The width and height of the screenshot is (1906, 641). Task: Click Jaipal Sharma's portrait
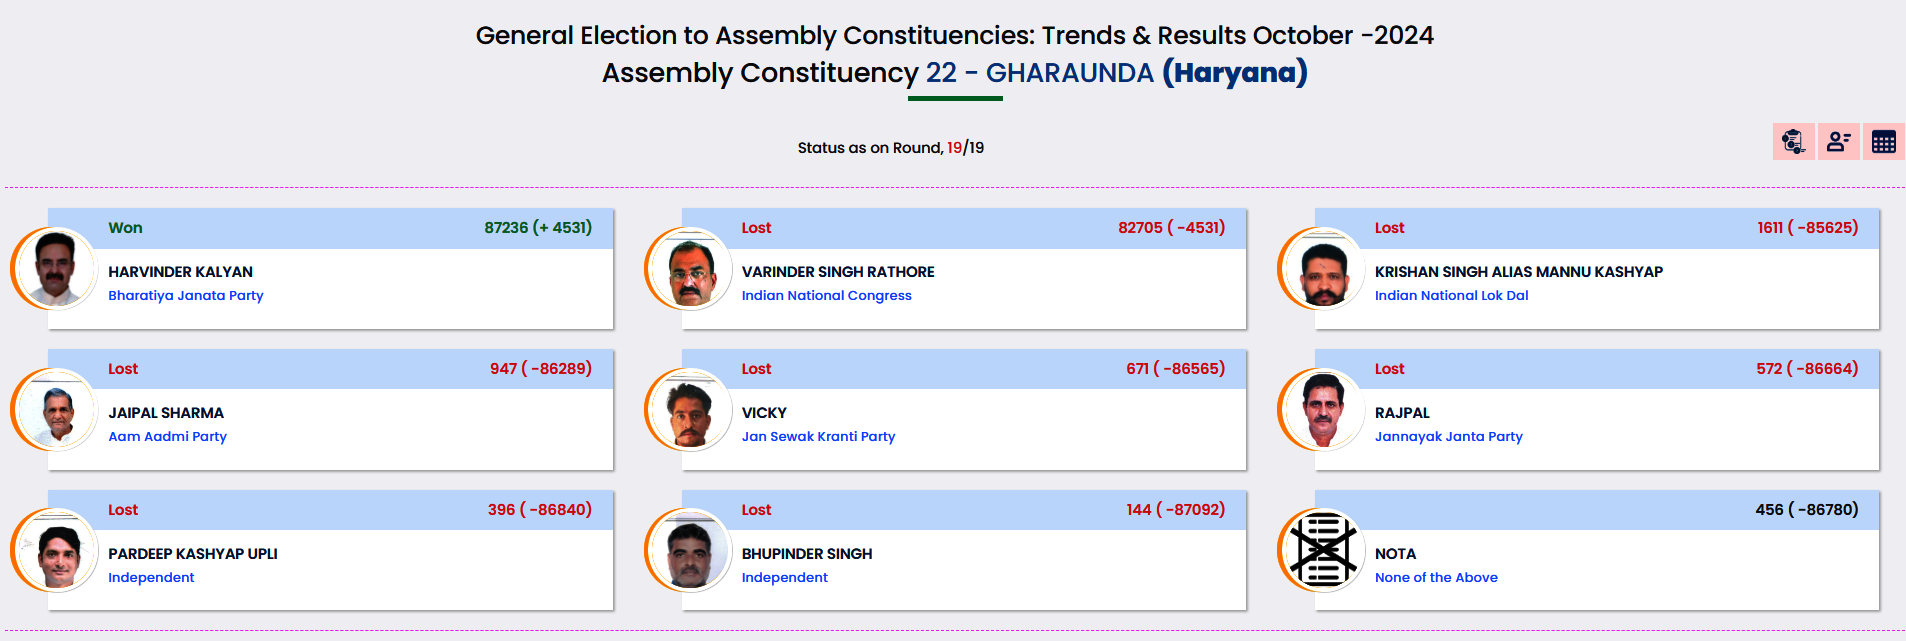coord(56,409)
